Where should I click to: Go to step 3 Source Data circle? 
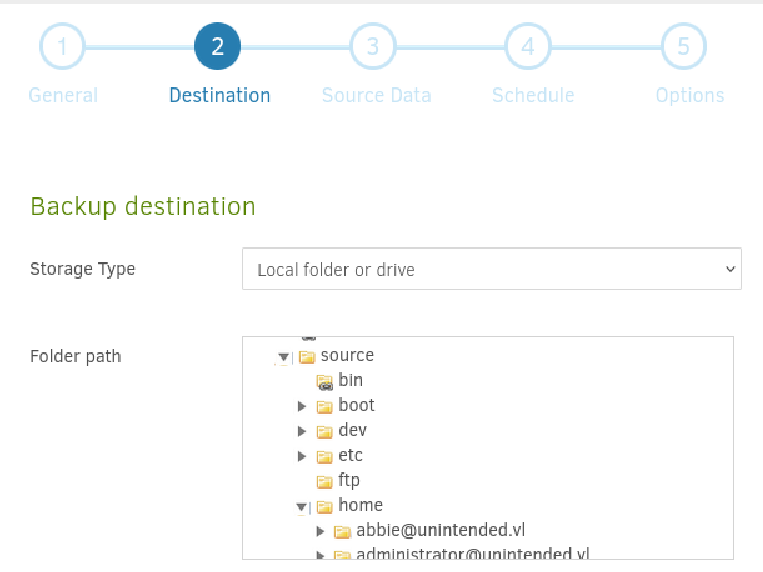pos(373,46)
